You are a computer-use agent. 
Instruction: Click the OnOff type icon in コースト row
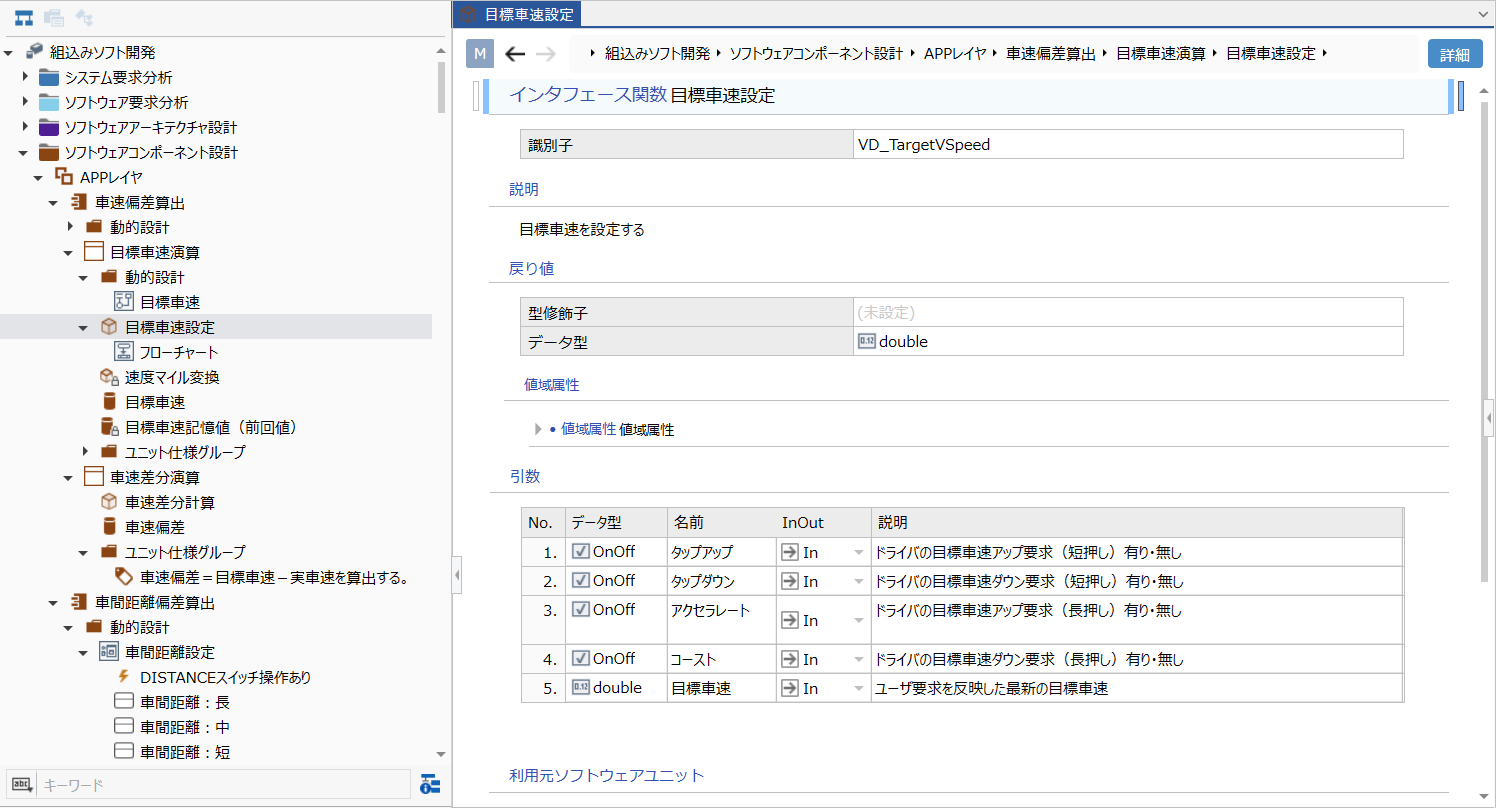tap(580, 659)
